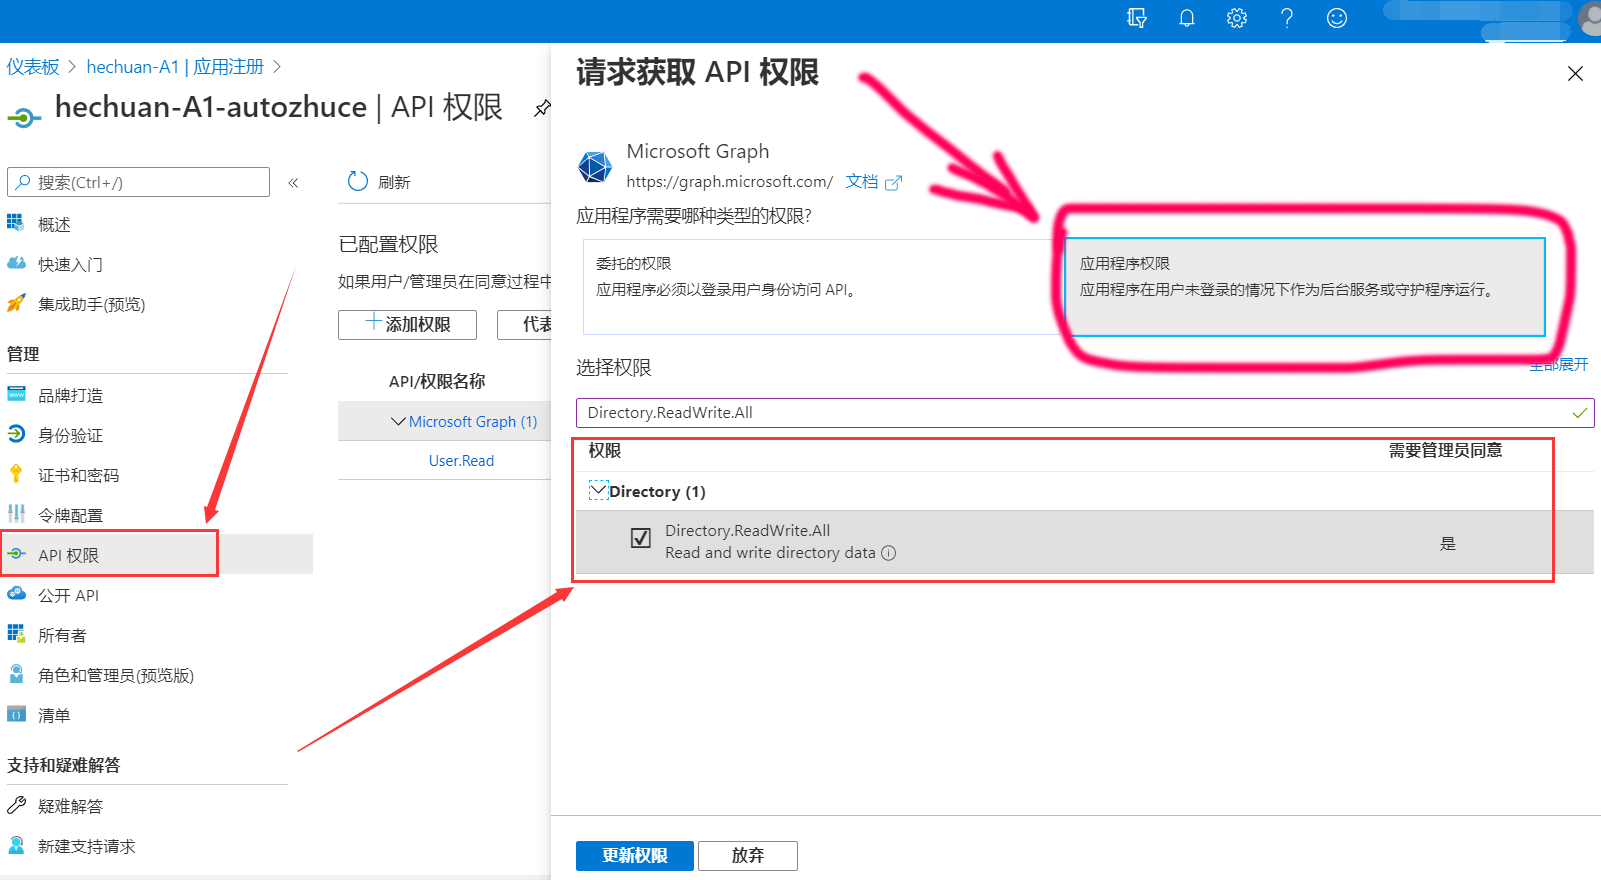Collapse the Directory (1) permission group
The image size is (1601, 880).
click(x=598, y=491)
